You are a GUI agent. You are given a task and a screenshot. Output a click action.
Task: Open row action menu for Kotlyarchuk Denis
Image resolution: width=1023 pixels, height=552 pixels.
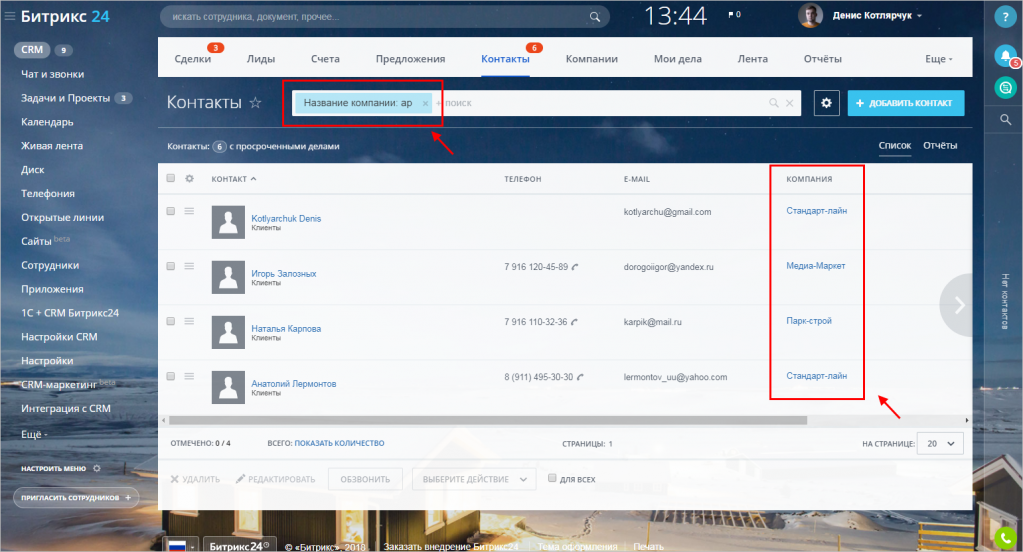[x=189, y=211]
